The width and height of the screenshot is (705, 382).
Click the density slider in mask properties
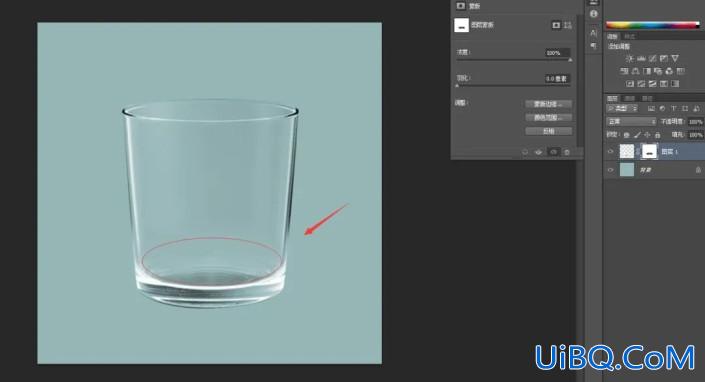514,60
